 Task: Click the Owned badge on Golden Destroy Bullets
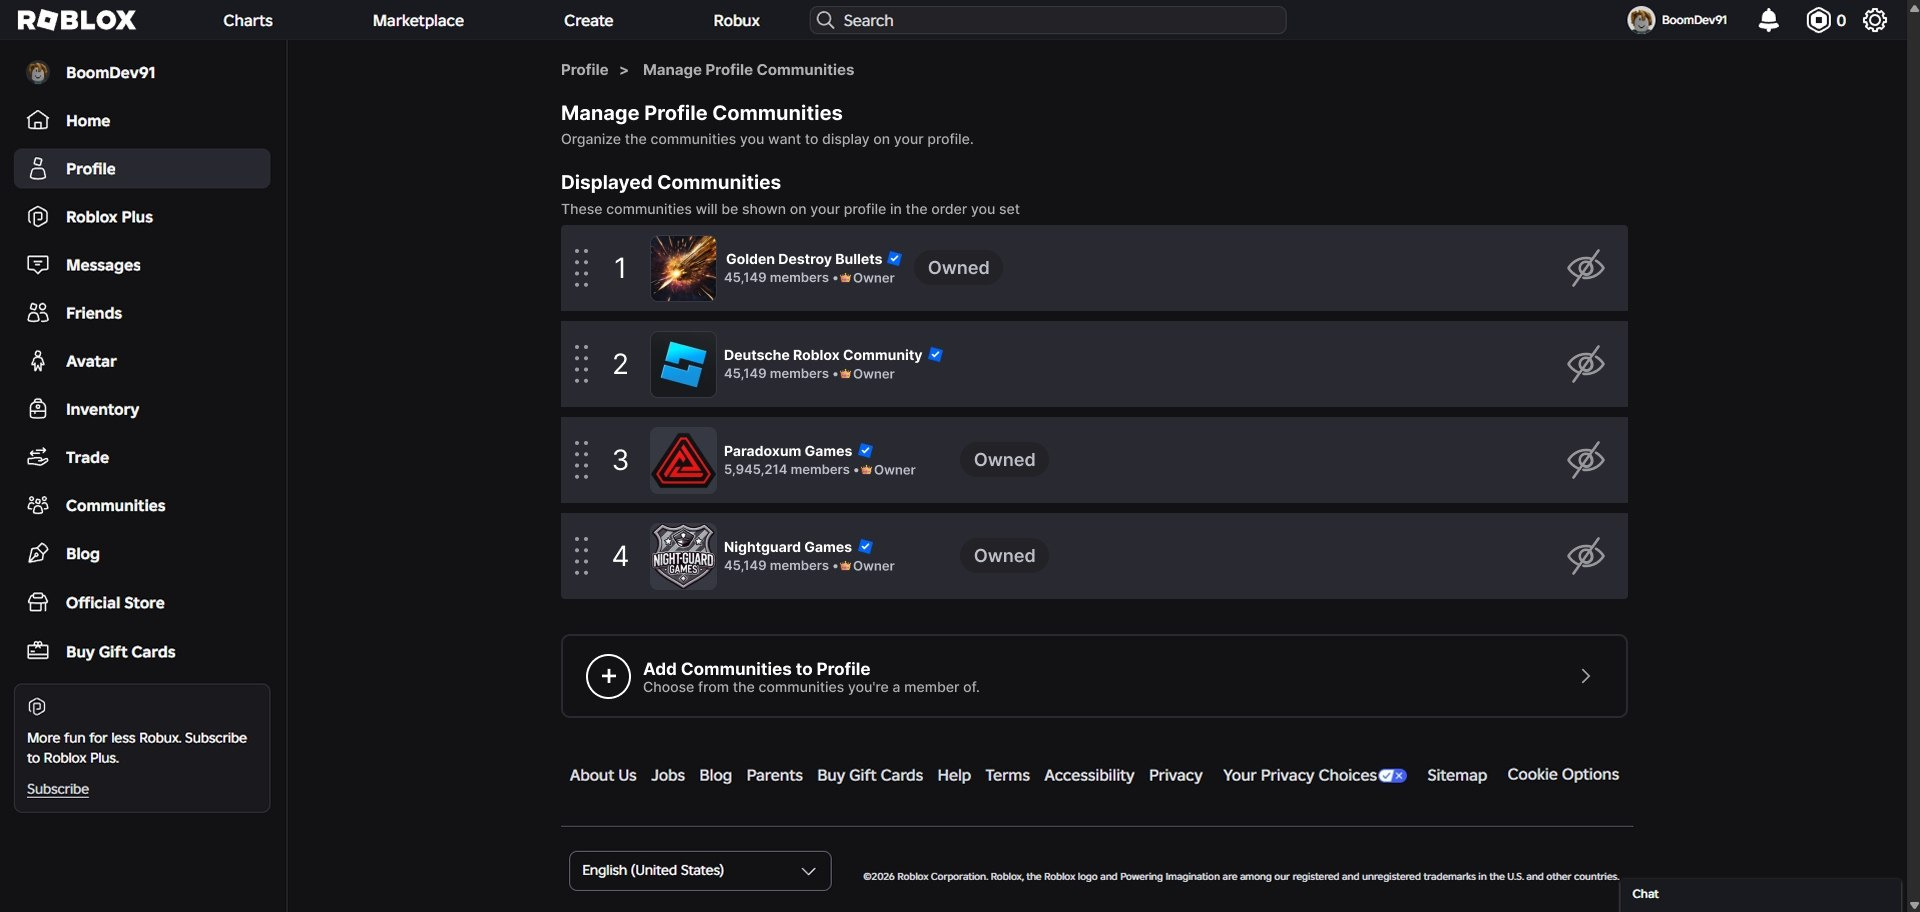point(958,268)
